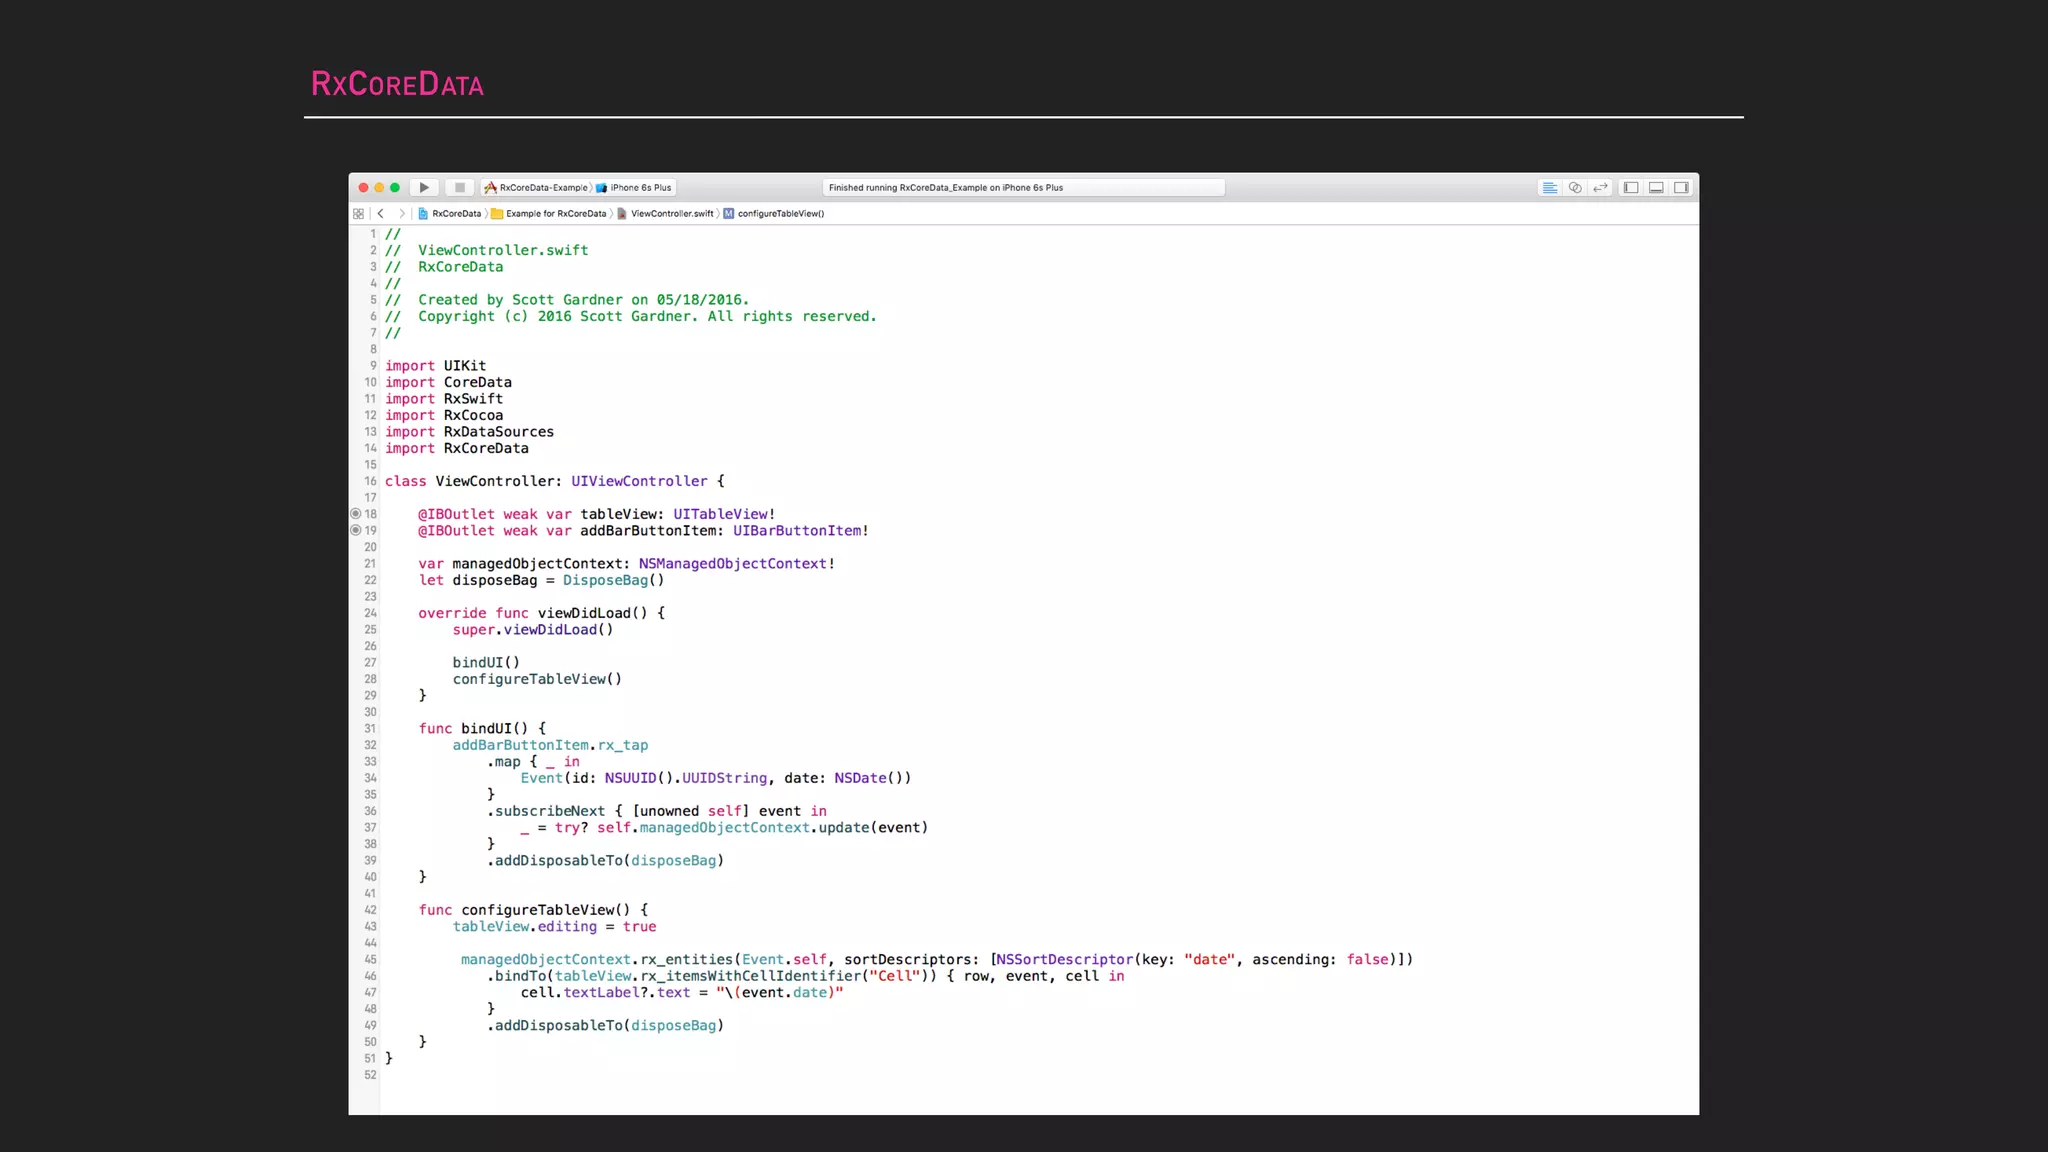Open the related items grid icon
This screenshot has height=1152, width=2048.
coord(358,214)
